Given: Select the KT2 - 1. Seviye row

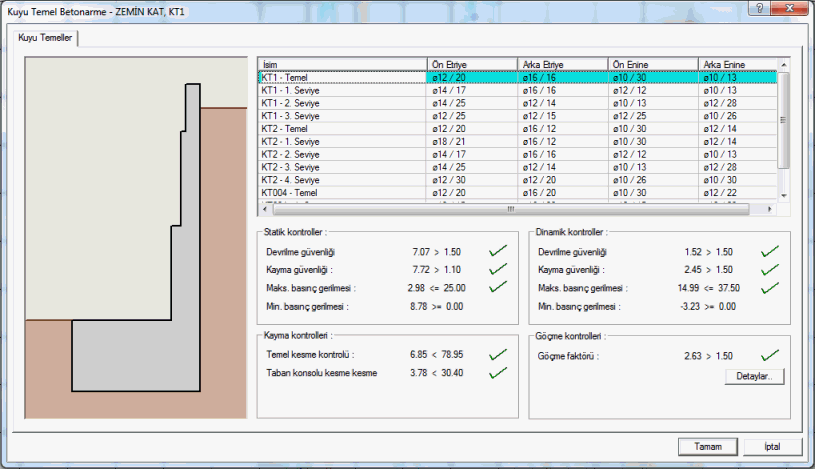Looking at the screenshot, I should (x=518, y=141).
